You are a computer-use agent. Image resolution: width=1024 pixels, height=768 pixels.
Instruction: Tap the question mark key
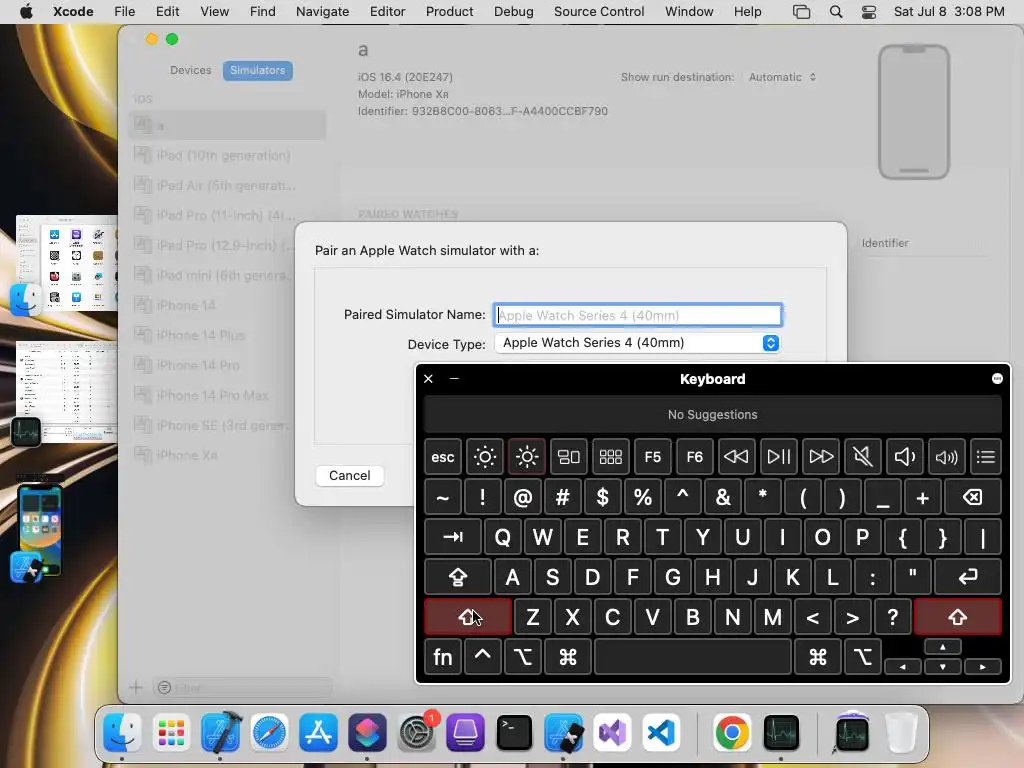(893, 616)
